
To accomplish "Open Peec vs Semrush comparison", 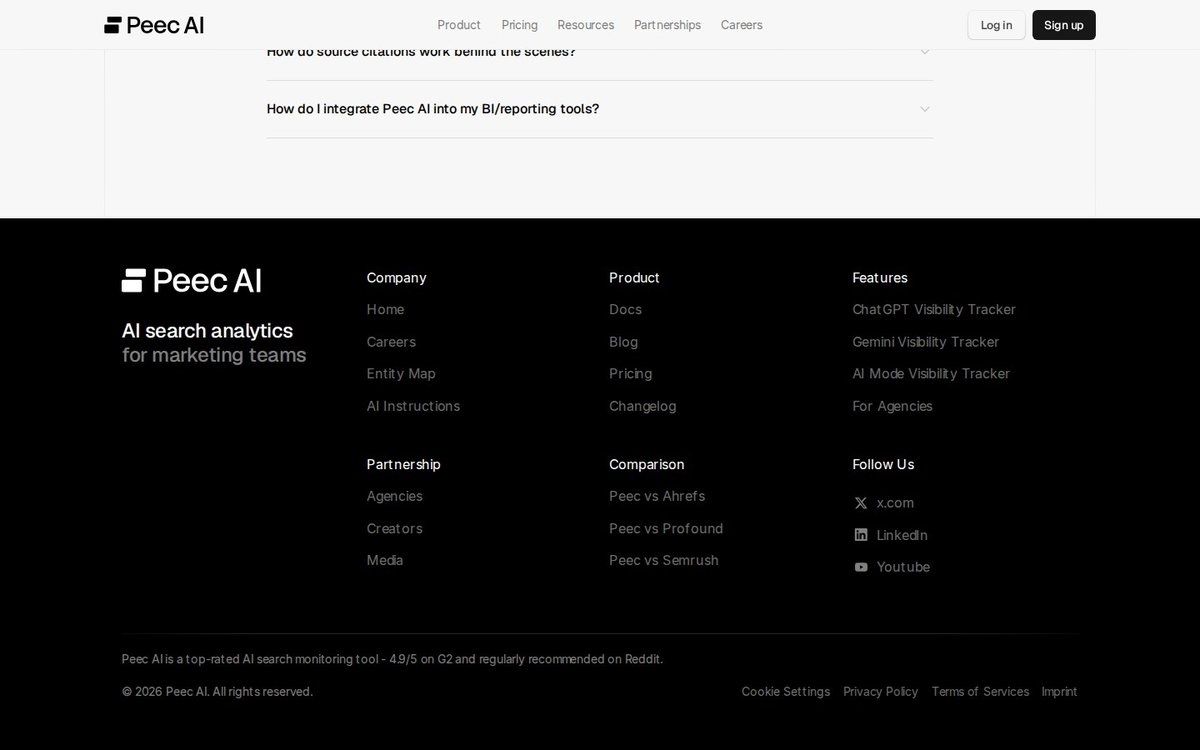I will pos(664,560).
